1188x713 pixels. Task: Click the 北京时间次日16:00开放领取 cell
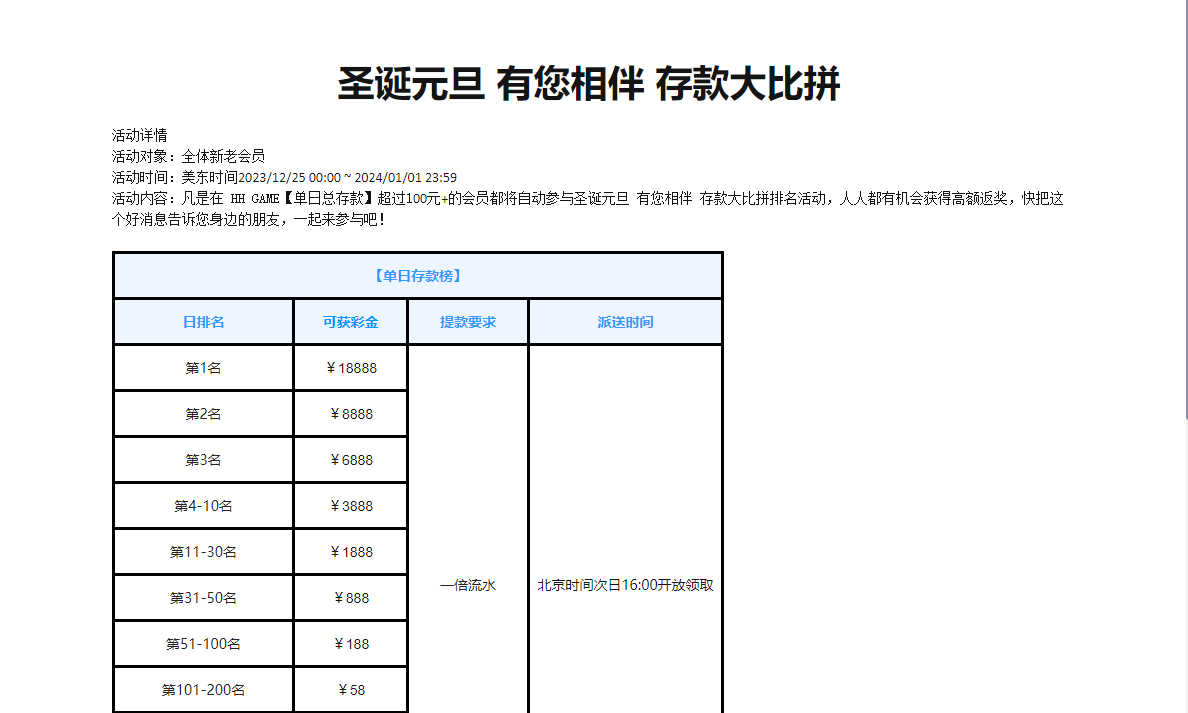pyautogui.click(x=625, y=585)
